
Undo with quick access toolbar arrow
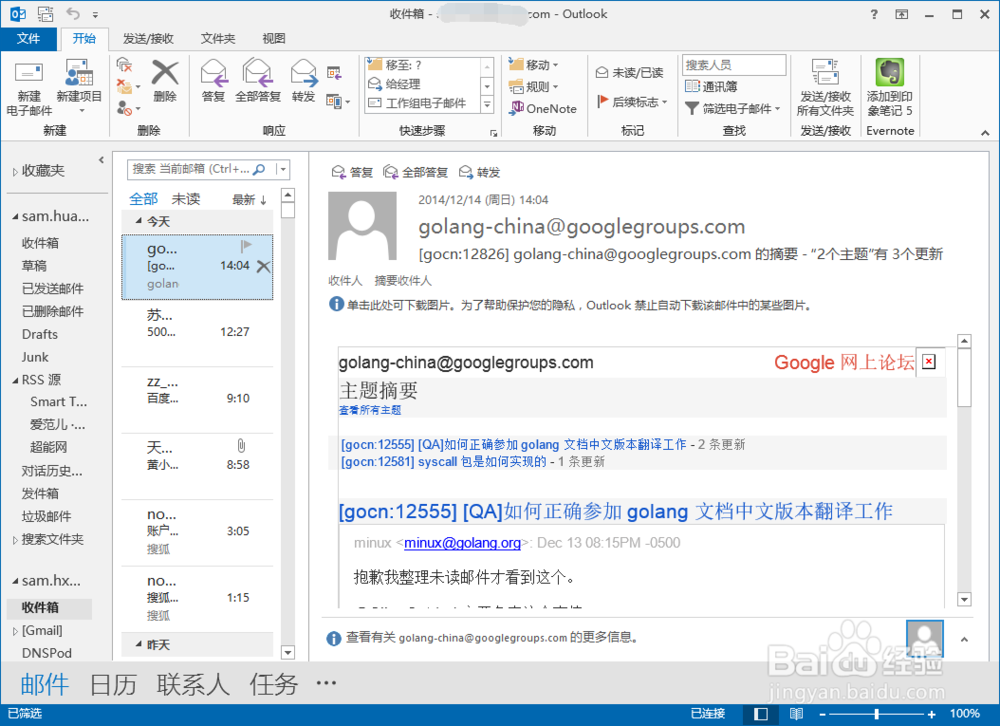pyautogui.click(x=73, y=13)
